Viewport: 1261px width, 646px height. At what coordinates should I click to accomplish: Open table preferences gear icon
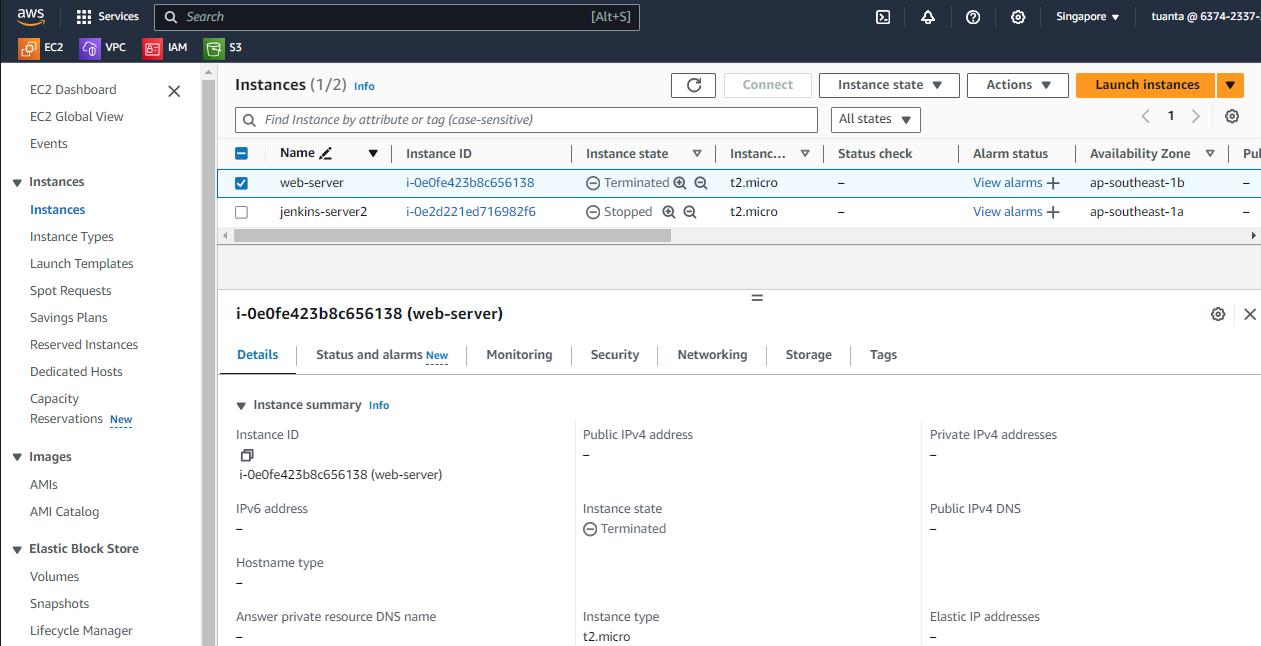point(1232,116)
